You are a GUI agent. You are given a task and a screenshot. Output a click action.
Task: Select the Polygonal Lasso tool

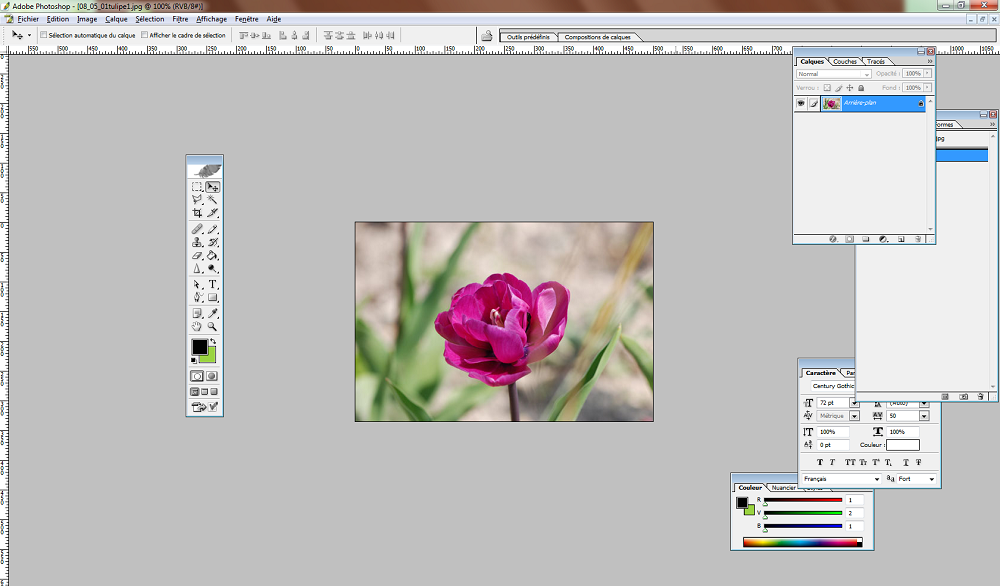[x=197, y=200]
